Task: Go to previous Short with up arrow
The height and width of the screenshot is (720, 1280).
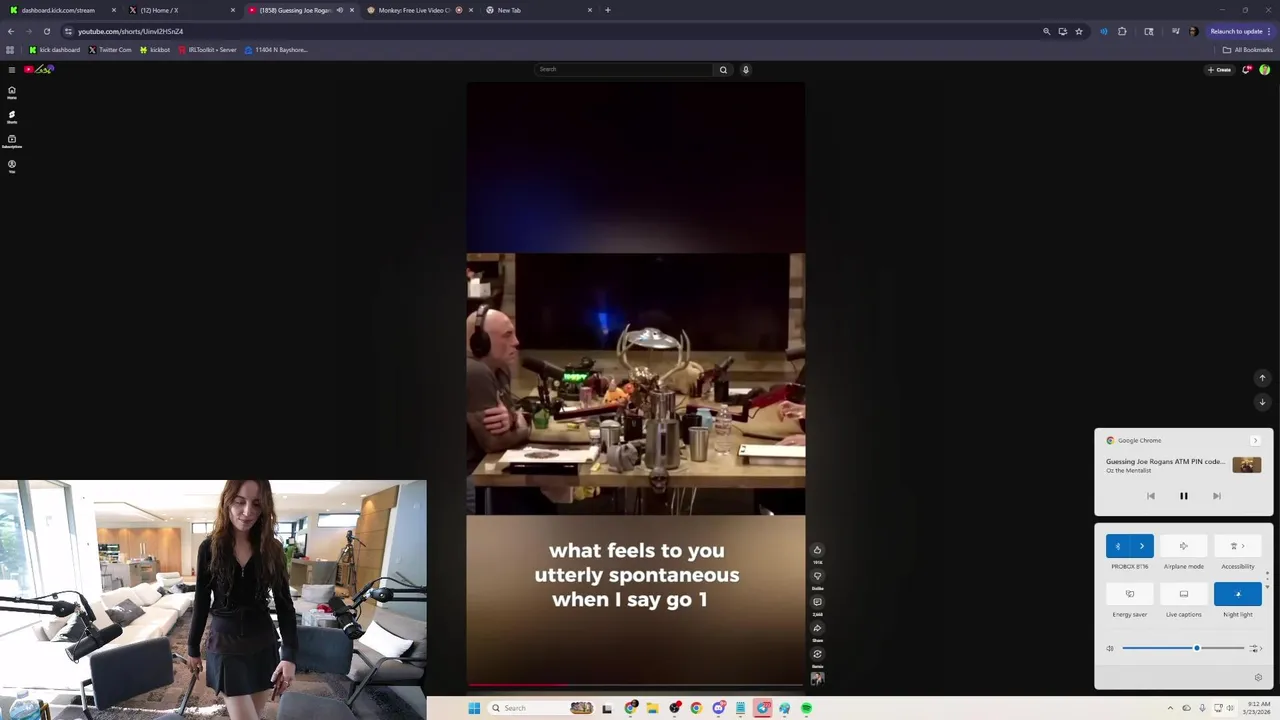Action: tap(1262, 378)
